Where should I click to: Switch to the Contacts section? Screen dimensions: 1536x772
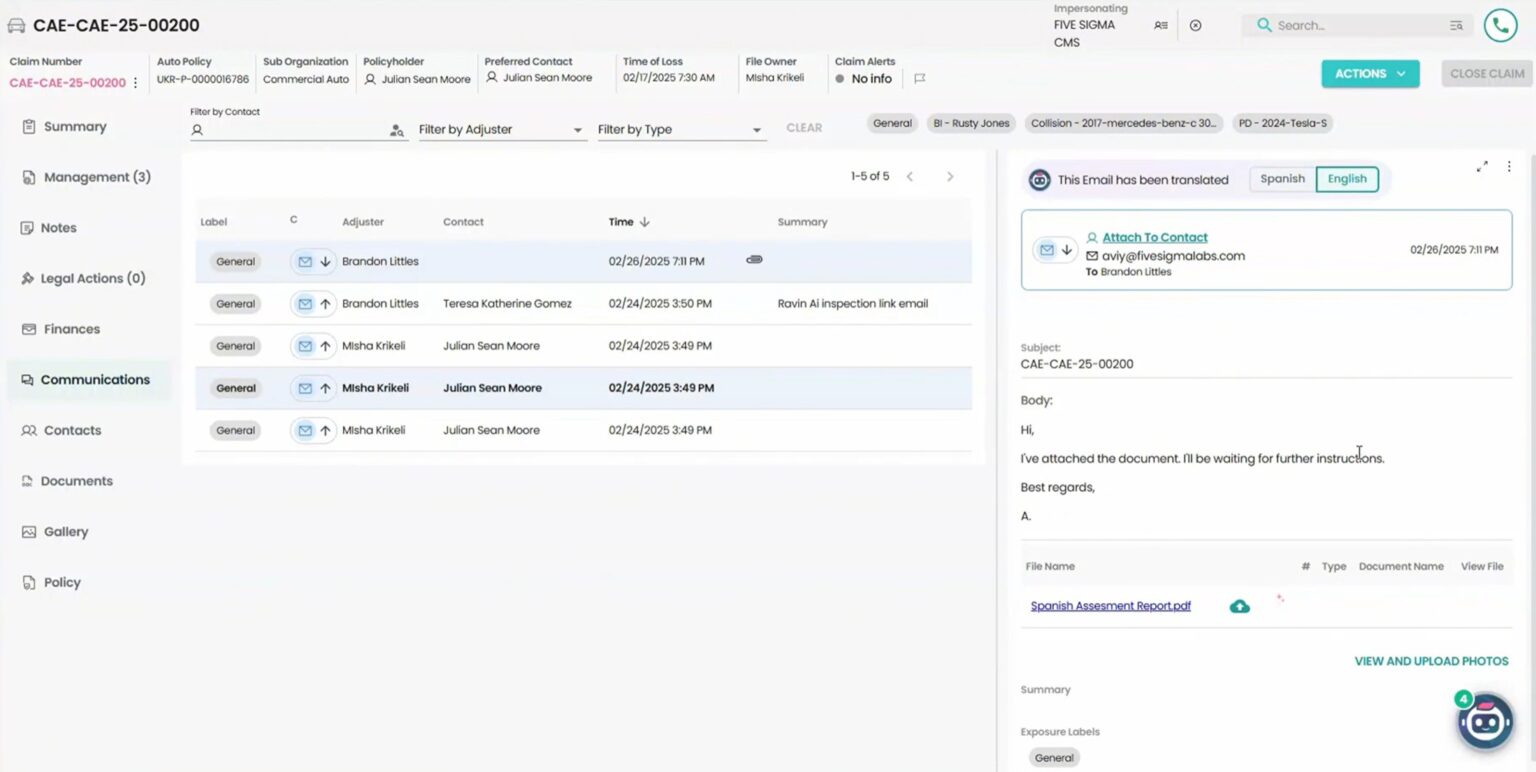(72, 430)
